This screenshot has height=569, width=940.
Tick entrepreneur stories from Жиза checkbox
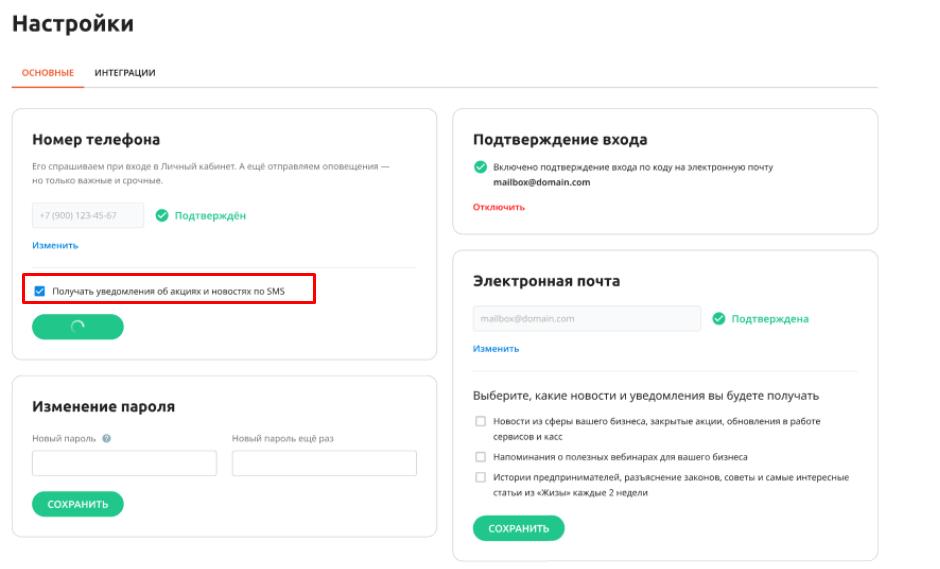[480, 477]
